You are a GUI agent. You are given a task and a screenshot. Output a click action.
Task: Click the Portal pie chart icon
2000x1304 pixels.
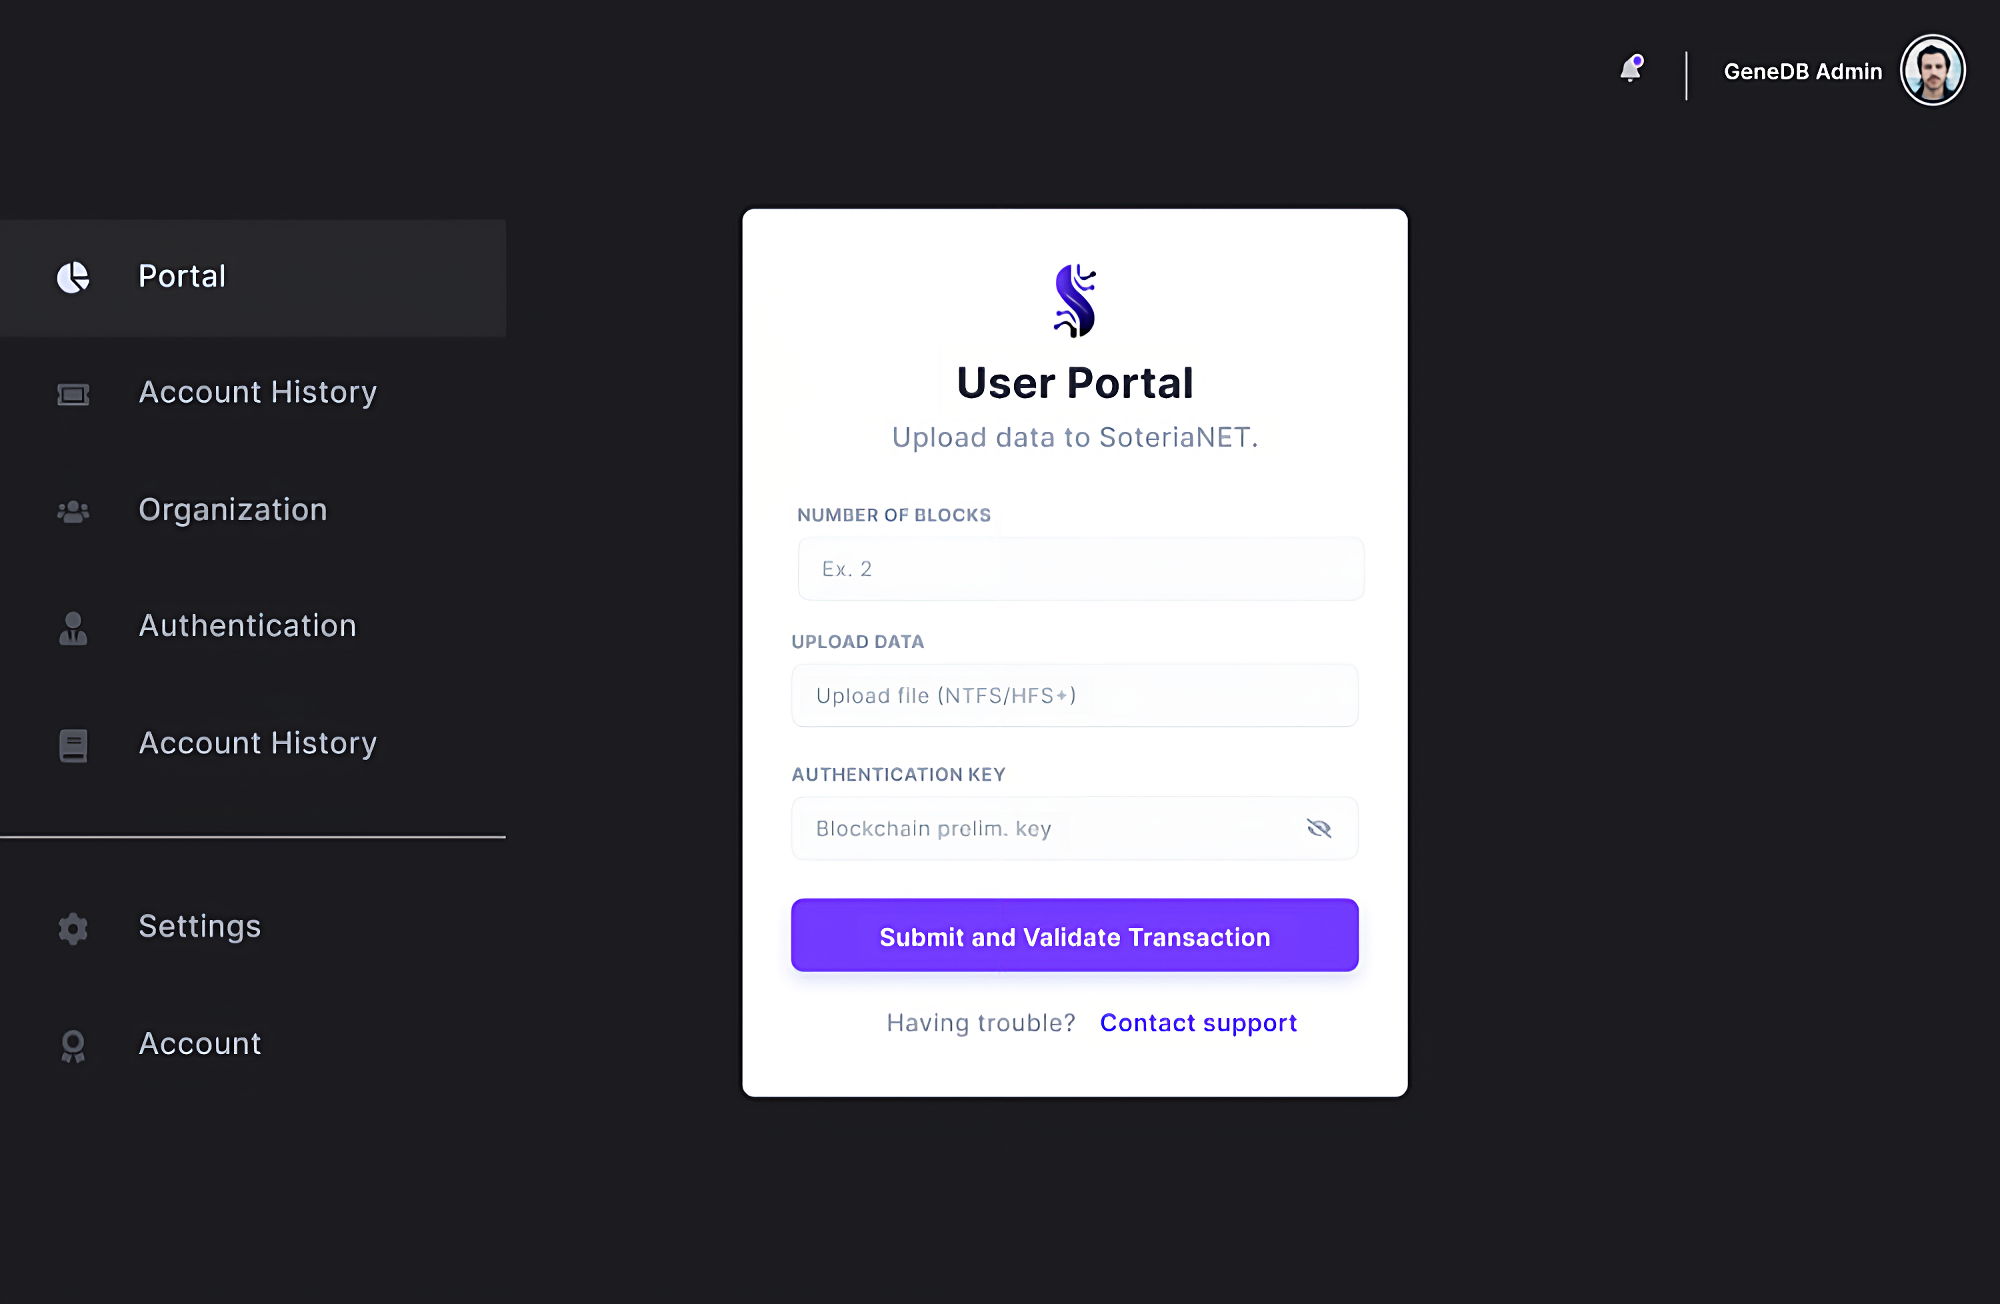pos(73,277)
